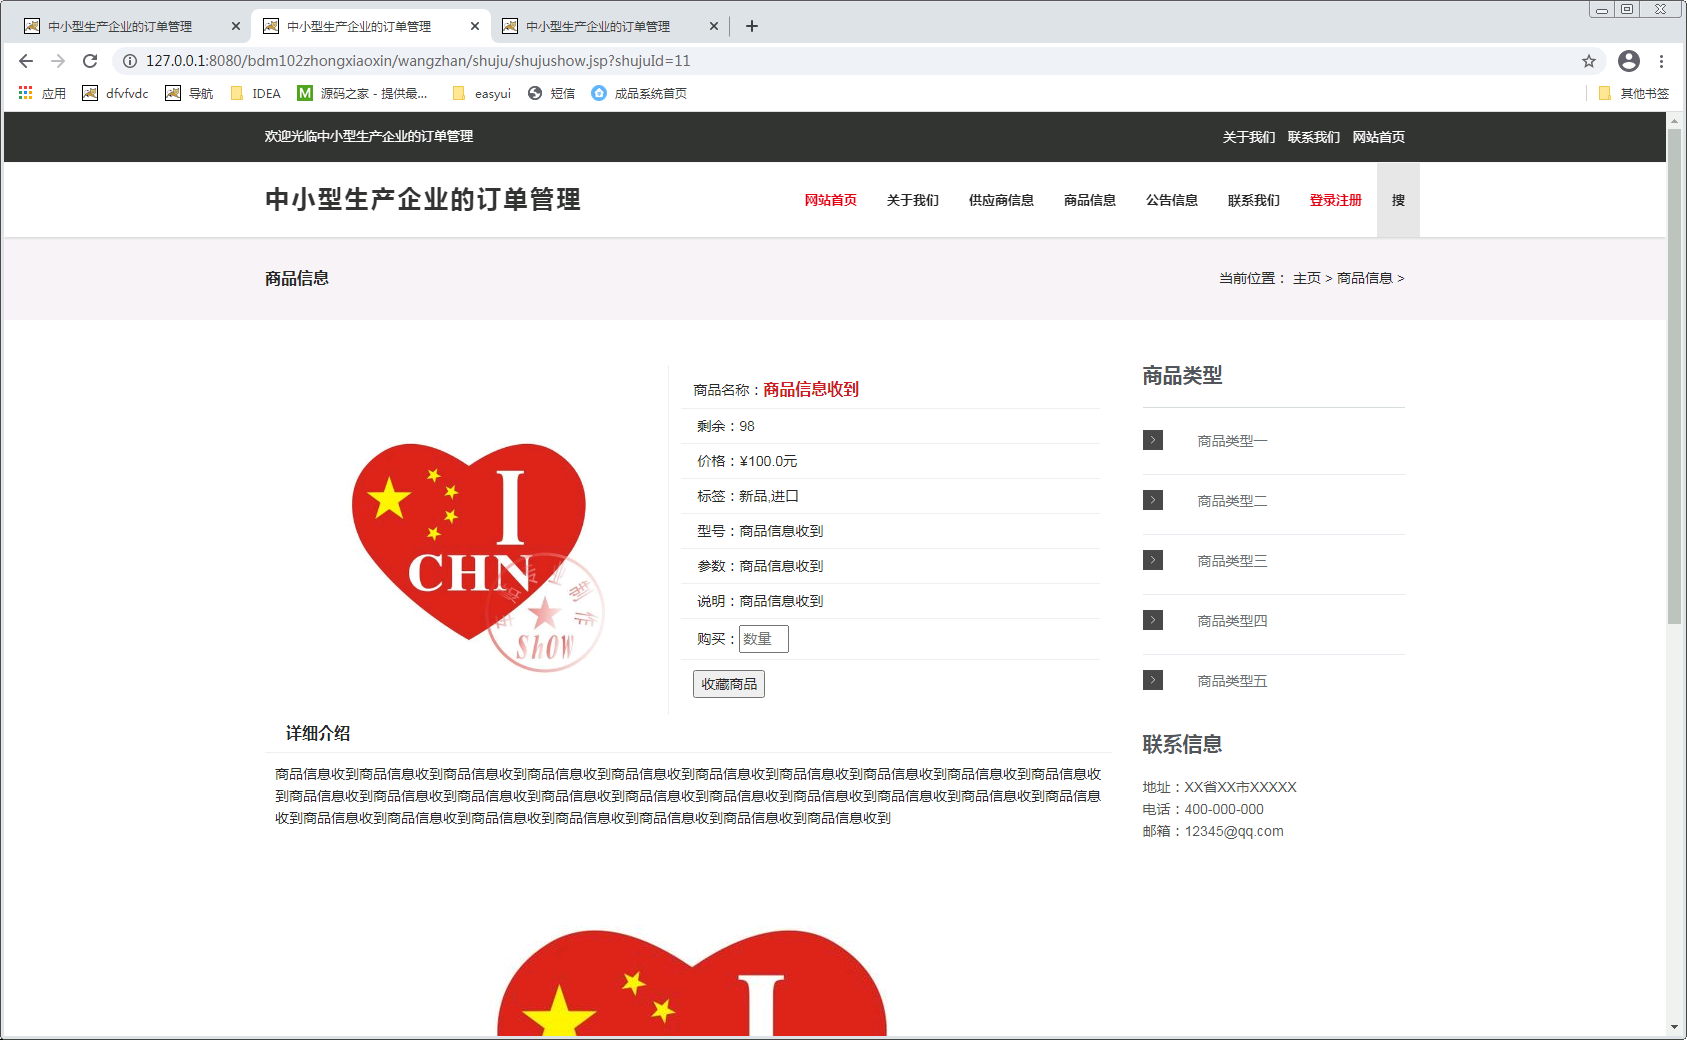Switch to the first browser tab
This screenshot has width=1687, height=1040.
coord(120,26)
